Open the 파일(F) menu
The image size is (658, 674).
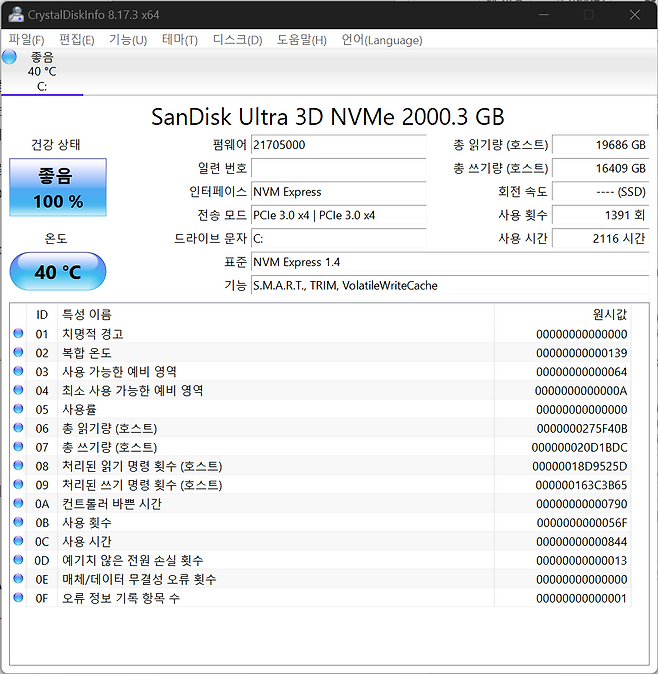pyautogui.click(x=26, y=40)
